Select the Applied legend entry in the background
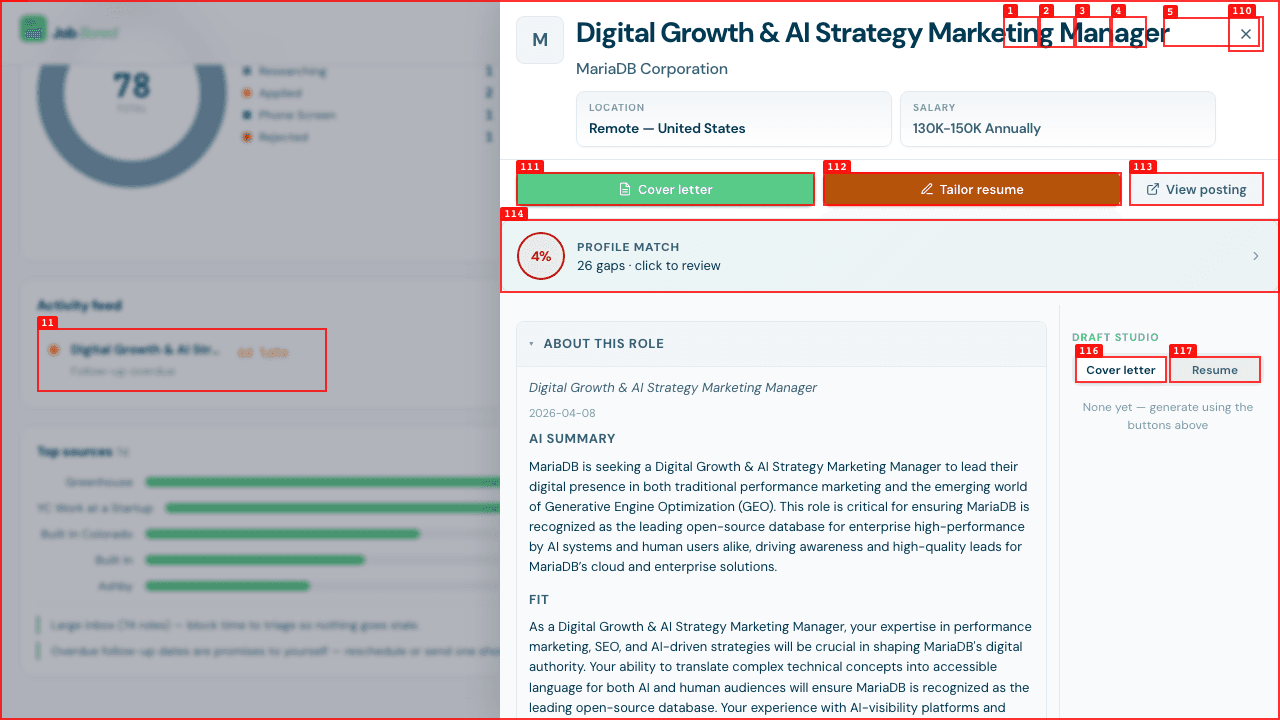 click(367, 93)
